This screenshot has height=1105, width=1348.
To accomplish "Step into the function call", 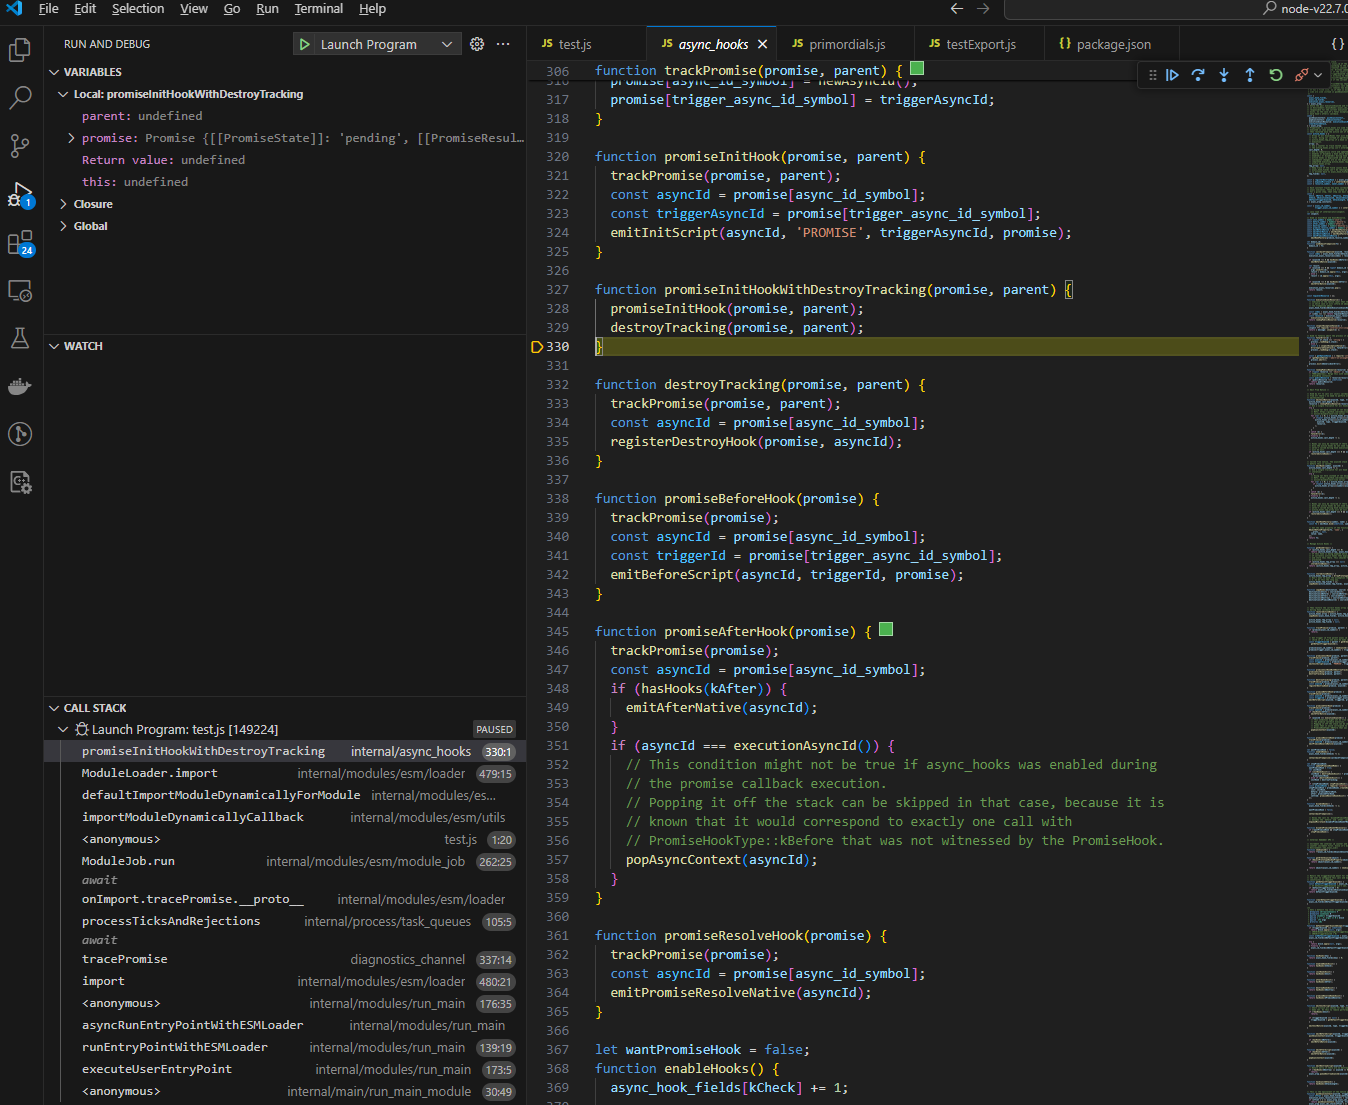I will 1224,75.
